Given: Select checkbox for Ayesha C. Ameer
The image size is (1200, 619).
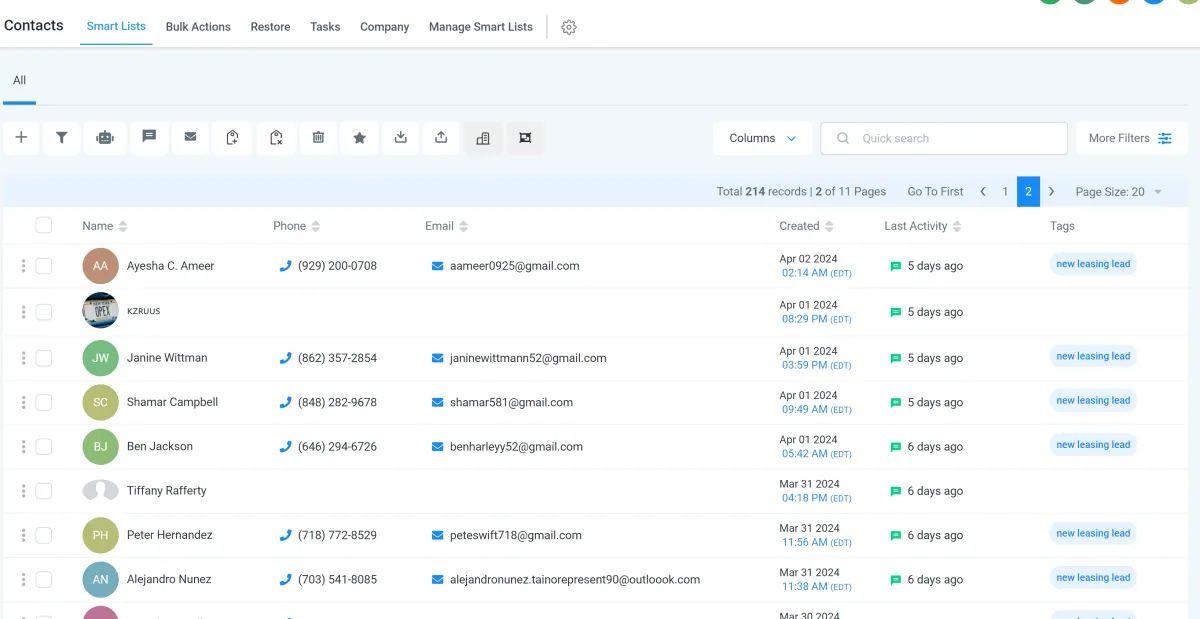Looking at the screenshot, I should pos(44,266).
